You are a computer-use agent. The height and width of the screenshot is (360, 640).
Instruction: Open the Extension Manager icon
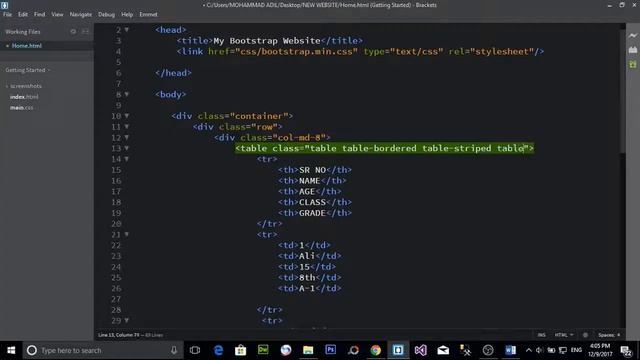[633, 50]
